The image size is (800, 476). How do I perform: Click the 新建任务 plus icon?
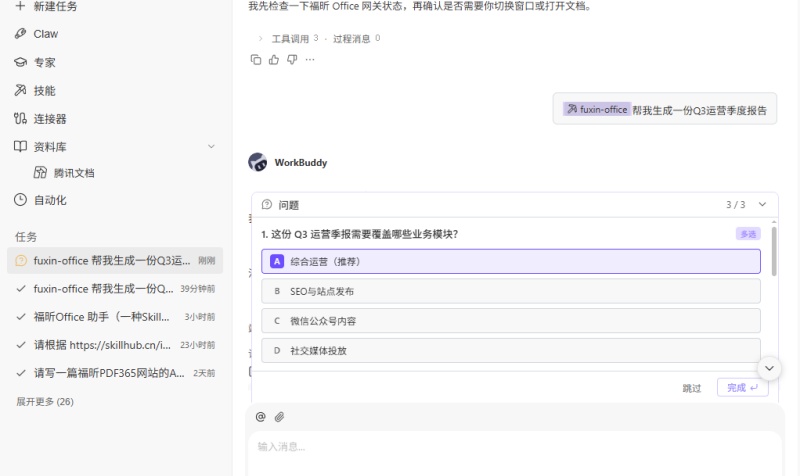tap(20, 6)
